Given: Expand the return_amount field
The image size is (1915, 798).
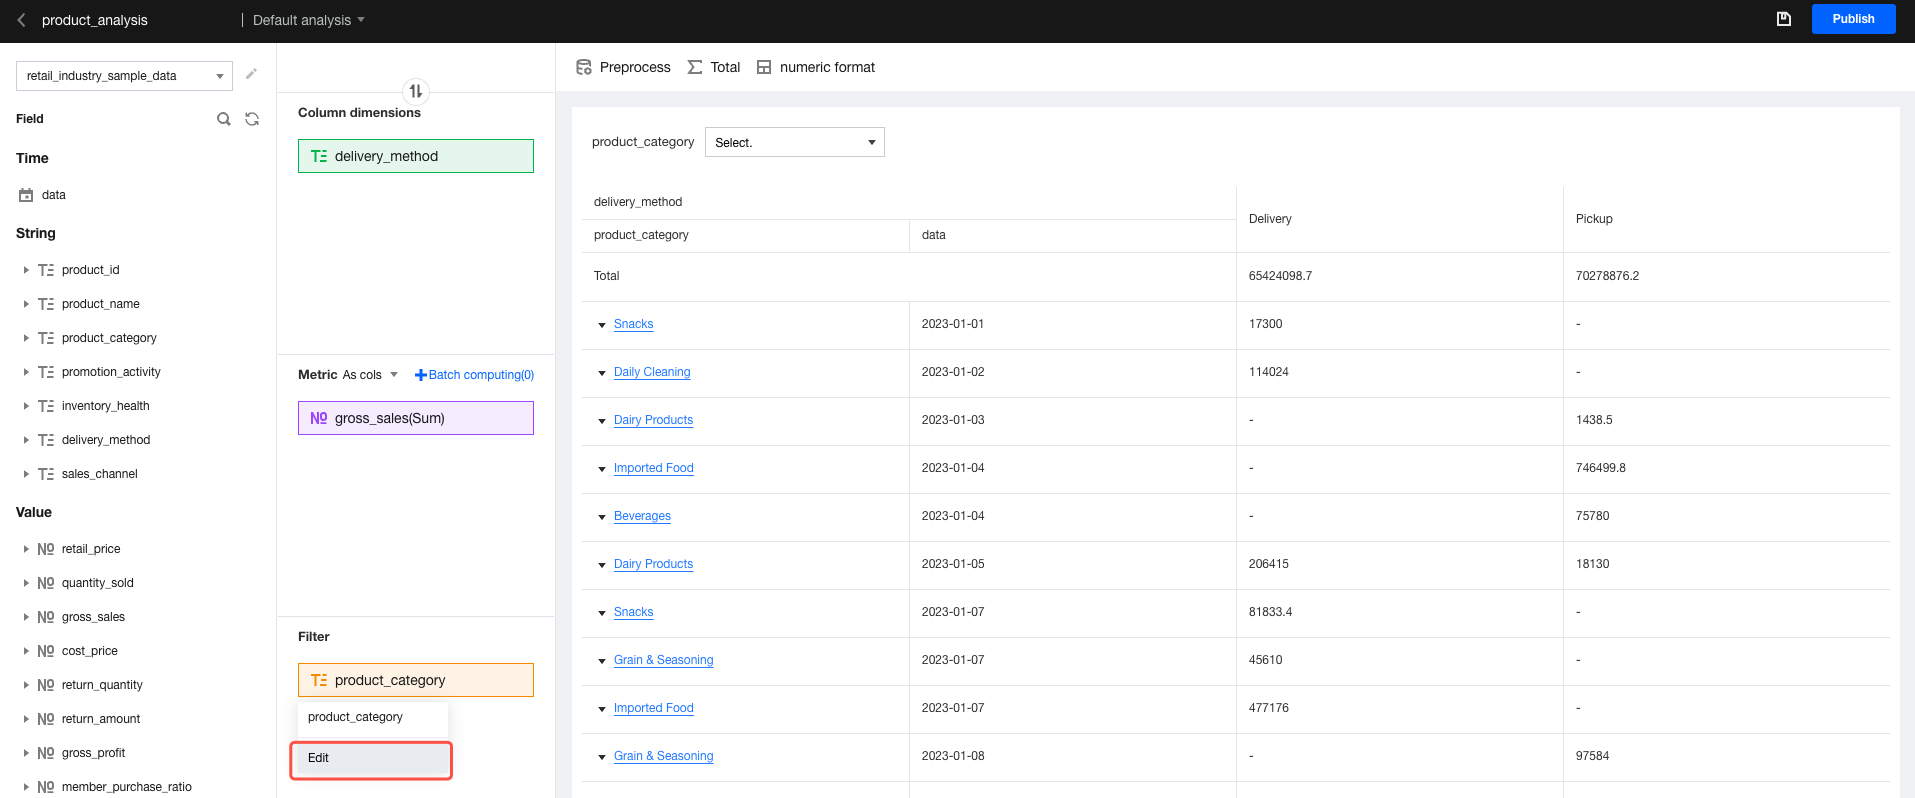Looking at the screenshot, I should pyautogui.click(x=26, y=719).
